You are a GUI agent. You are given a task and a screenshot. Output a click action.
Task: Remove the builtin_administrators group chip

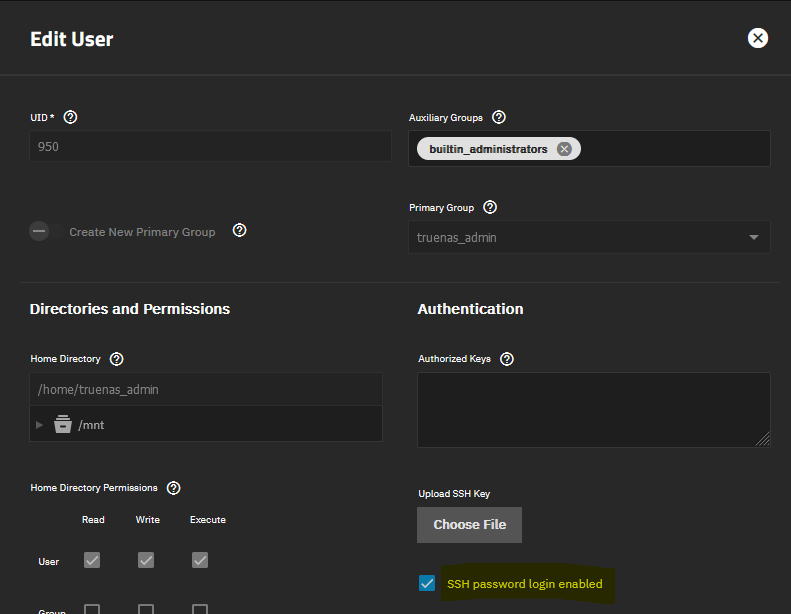coord(564,149)
